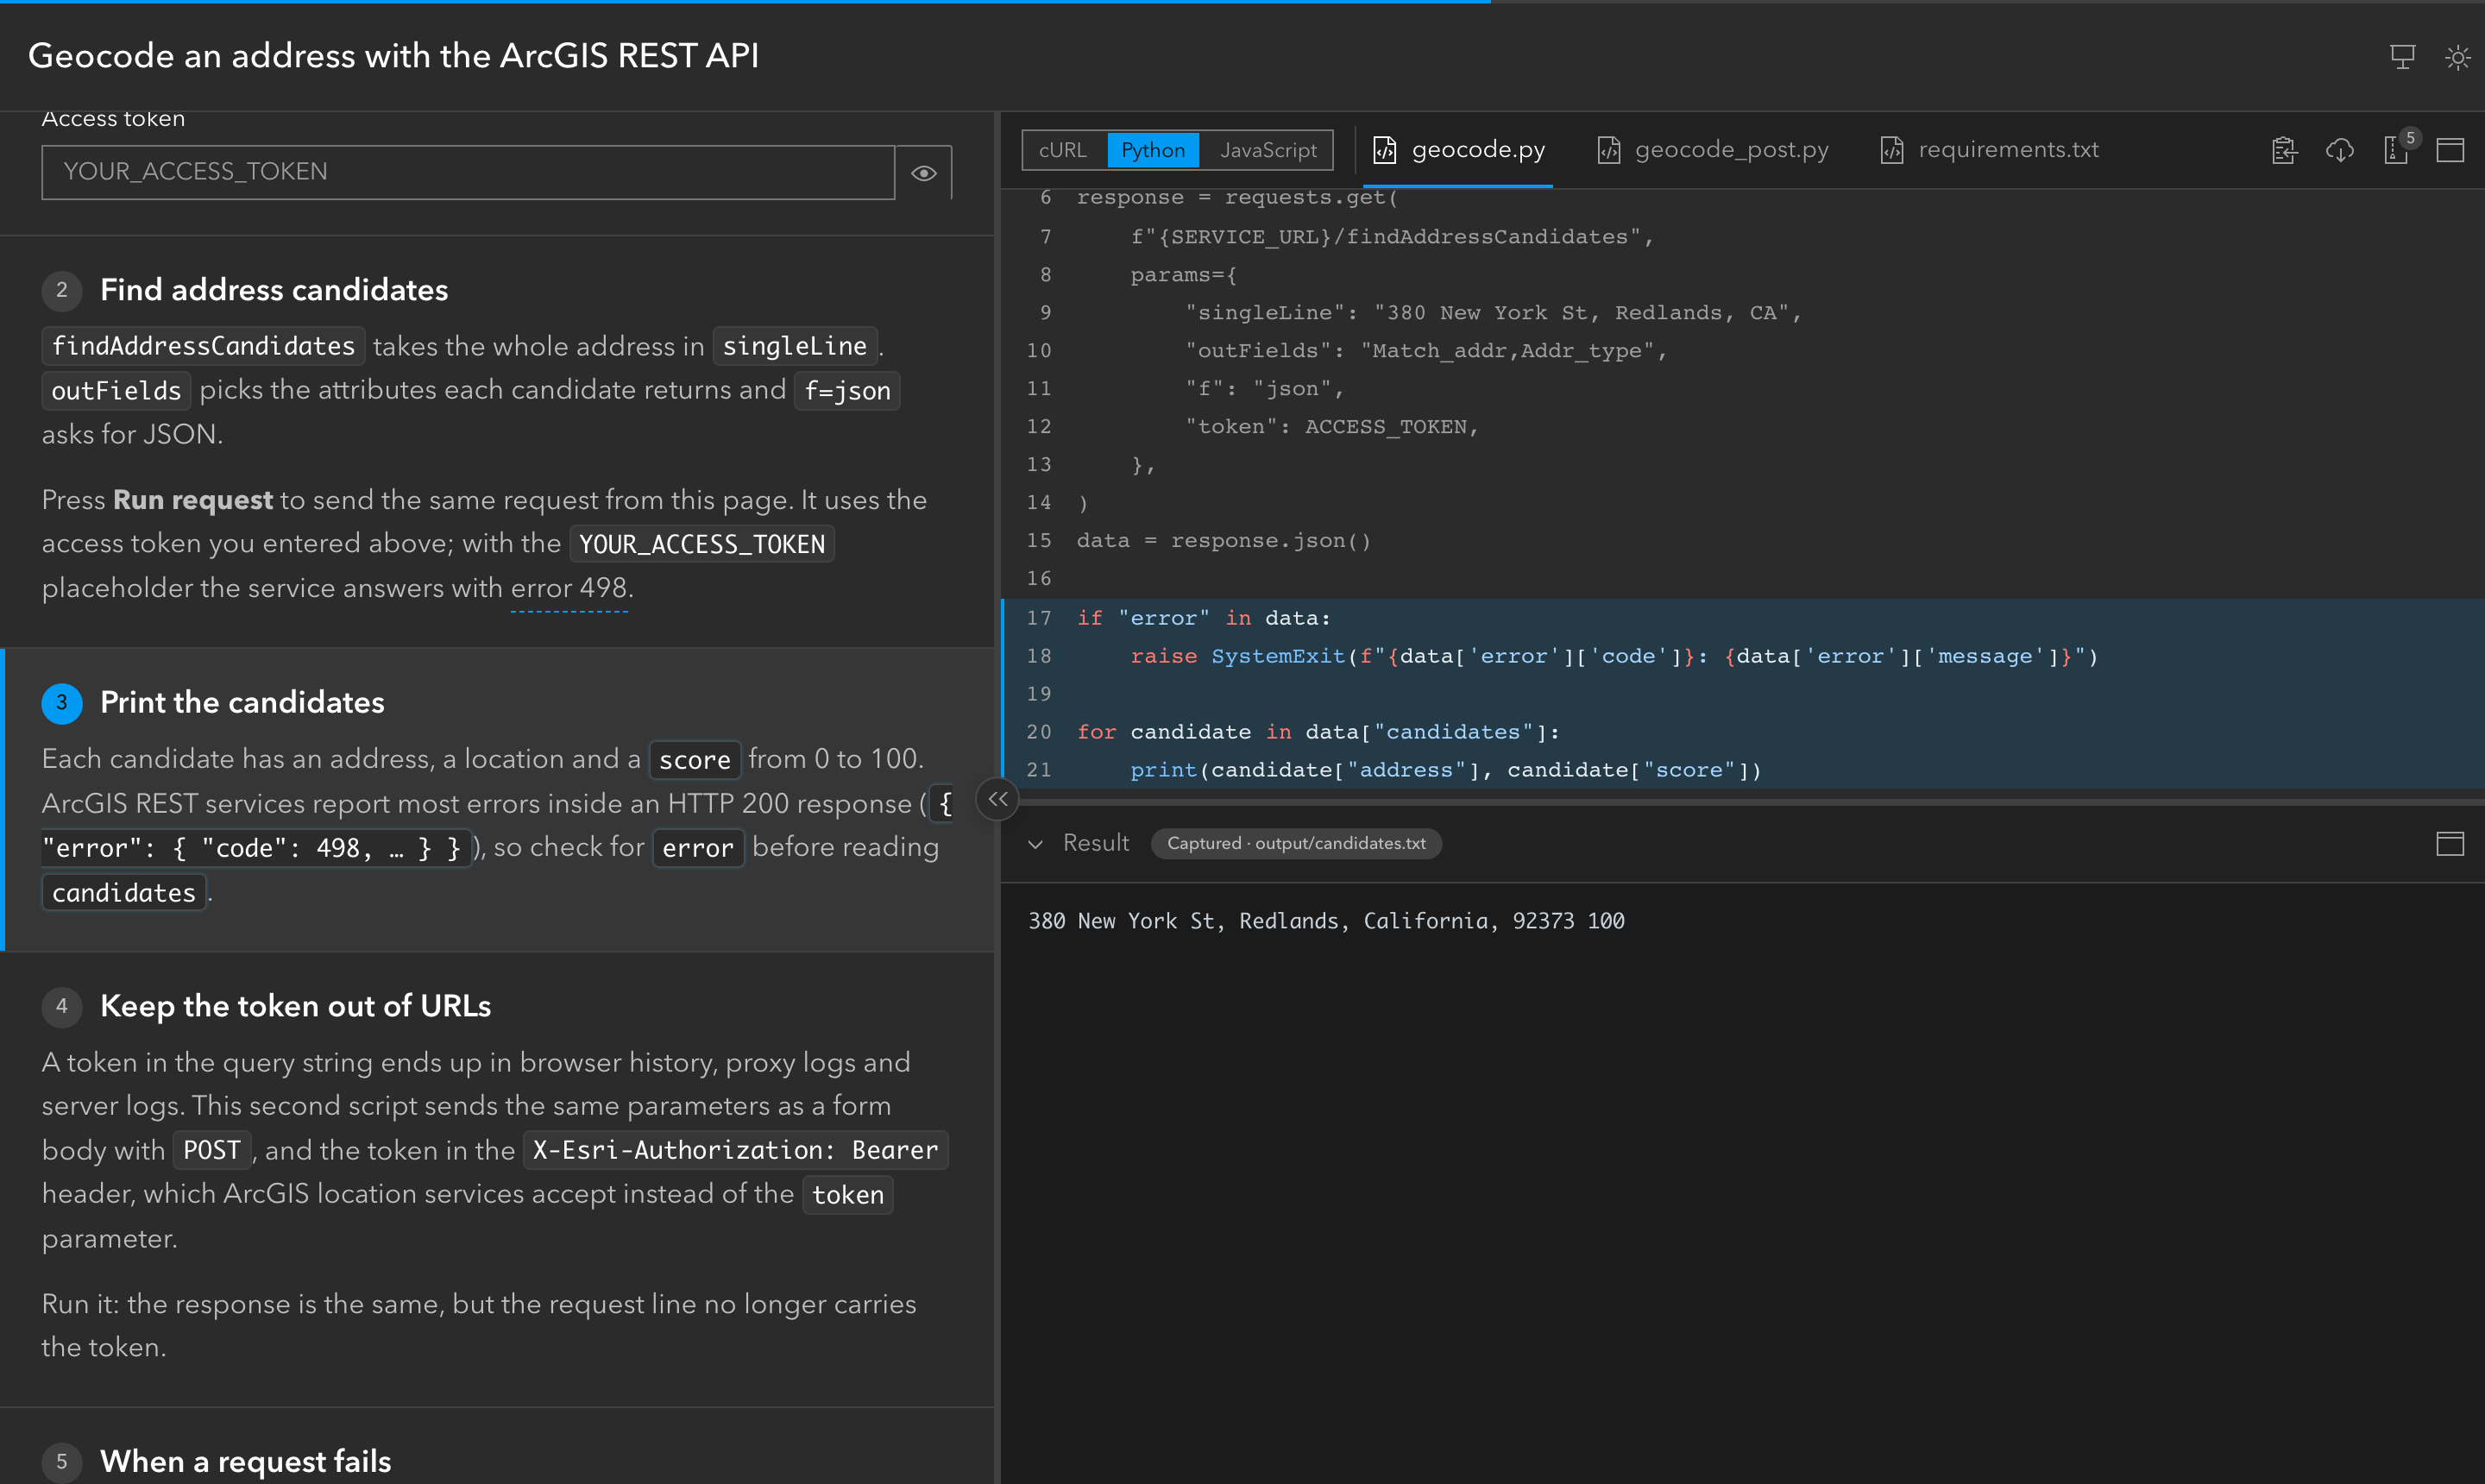Image resolution: width=2485 pixels, height=1484 pixels.
Task: Click the blue step number 3 badge
Action: point(62,703)
